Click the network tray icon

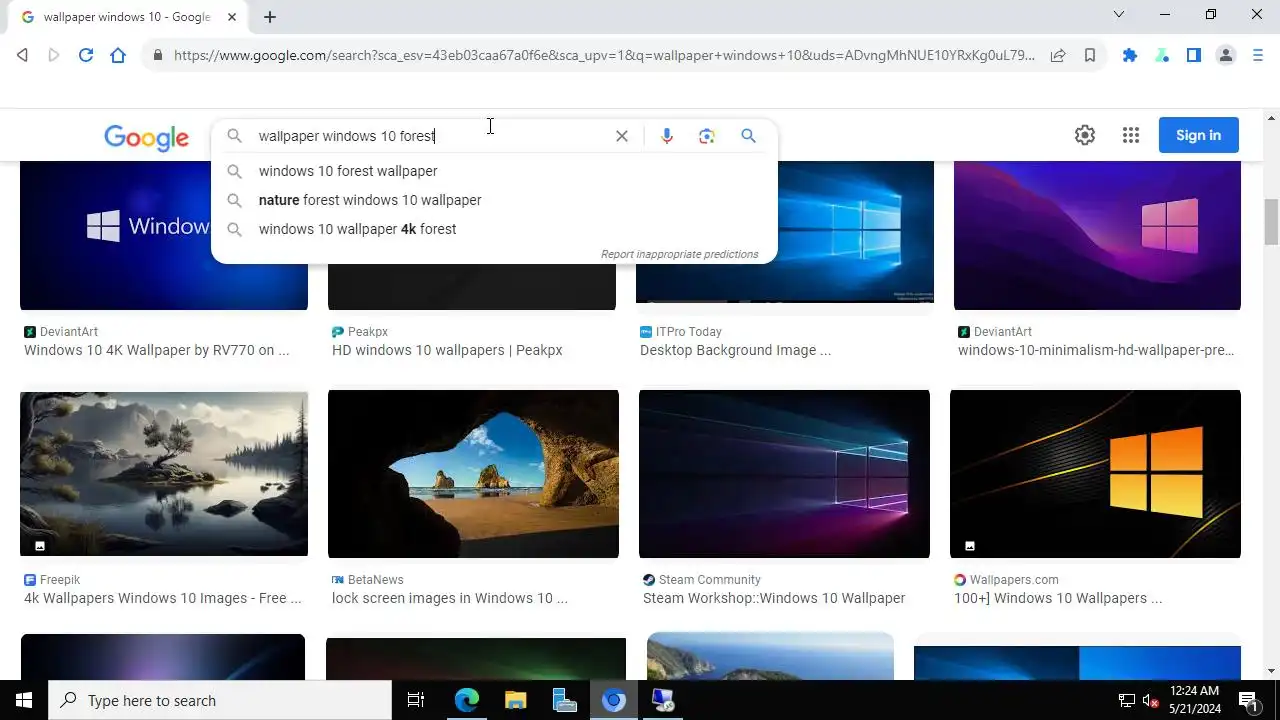1127,700
